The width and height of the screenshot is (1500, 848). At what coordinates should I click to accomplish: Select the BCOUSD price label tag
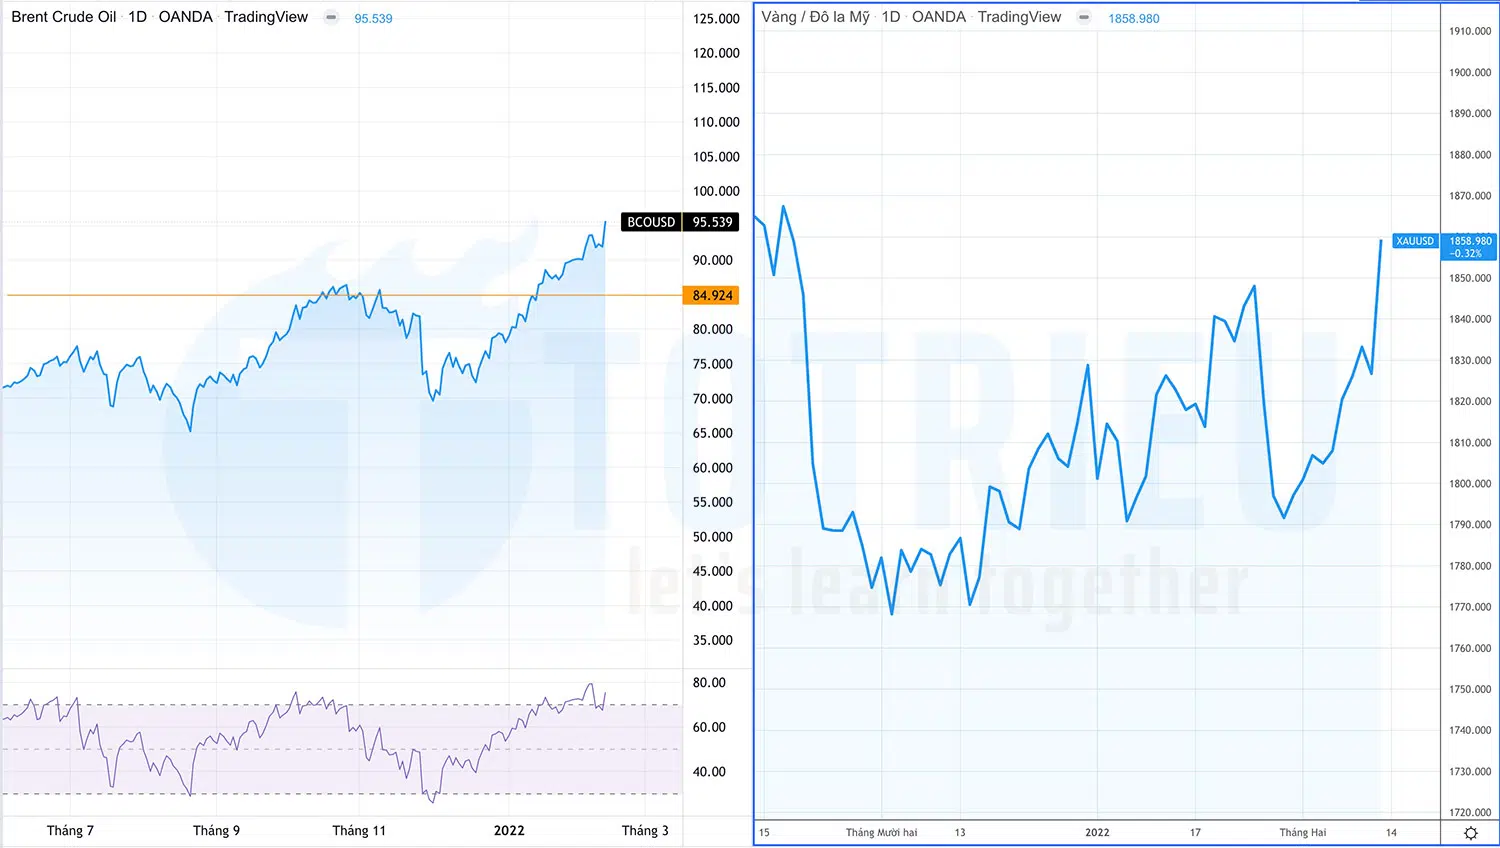[651, 222]
